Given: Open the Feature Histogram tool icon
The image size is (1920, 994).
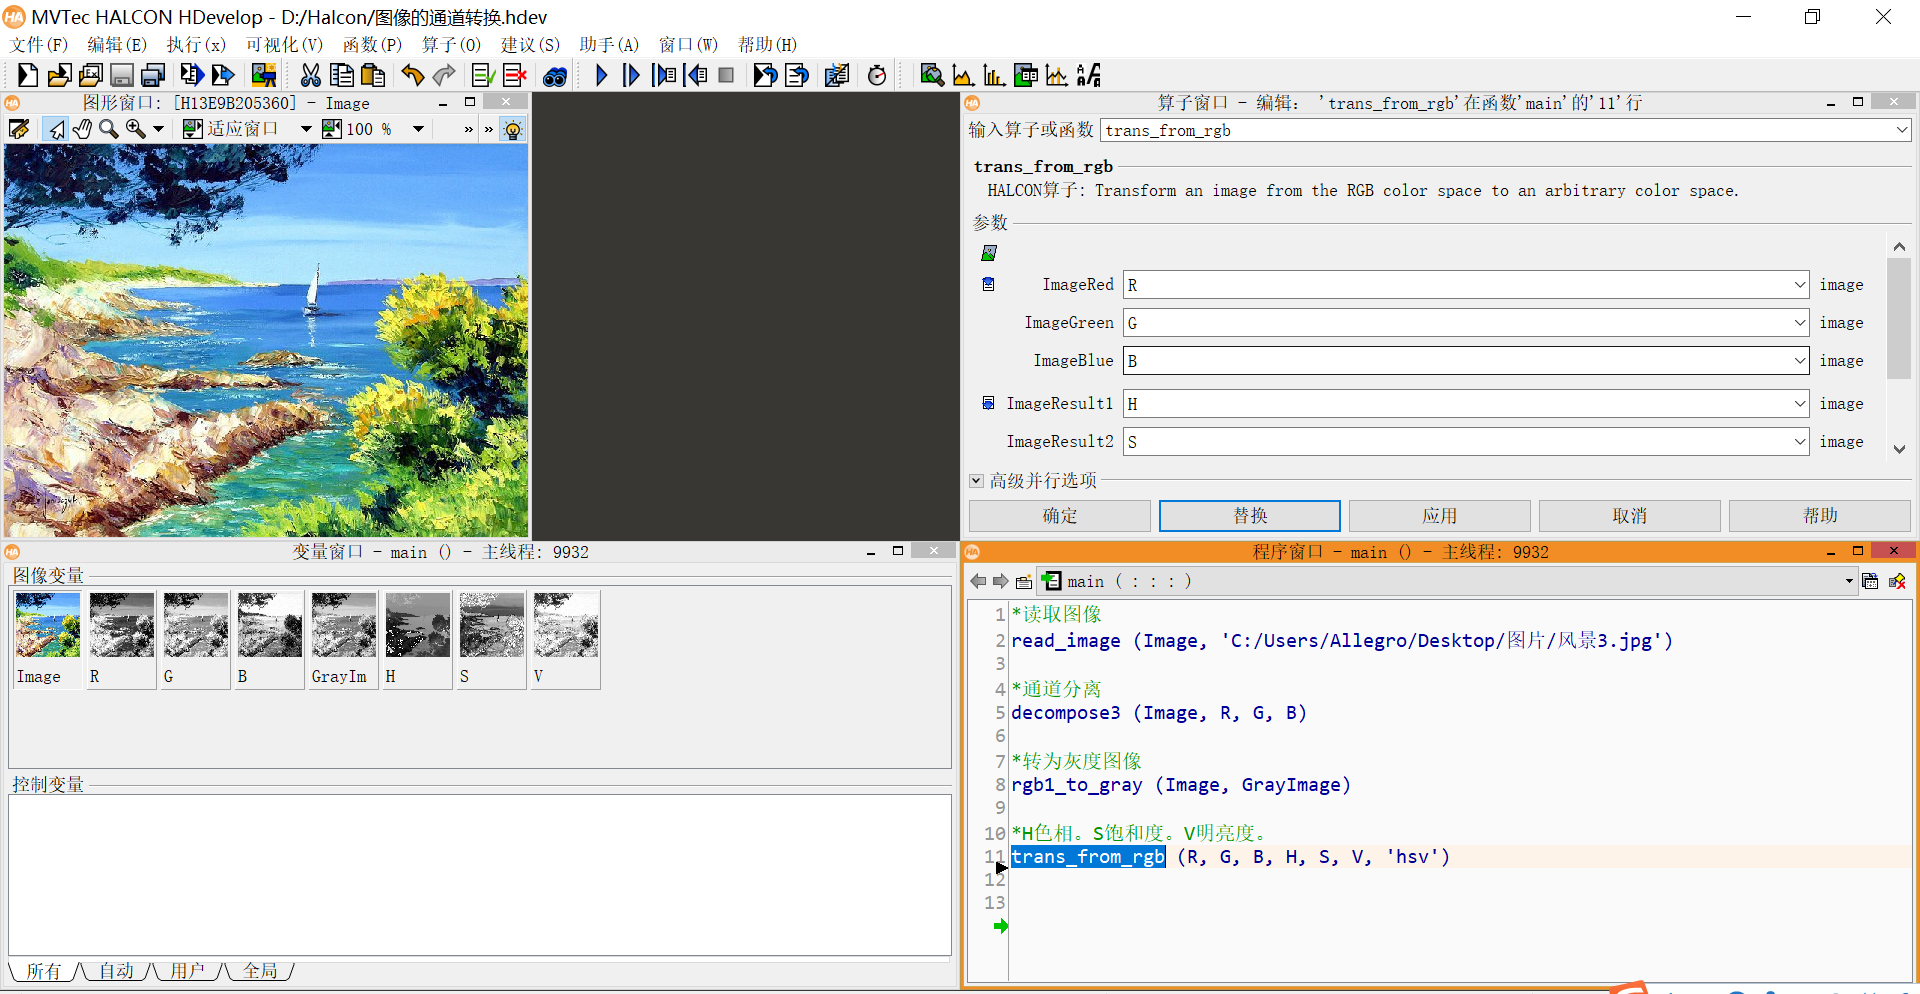Looking at the screenshot, I should (994, 75).
